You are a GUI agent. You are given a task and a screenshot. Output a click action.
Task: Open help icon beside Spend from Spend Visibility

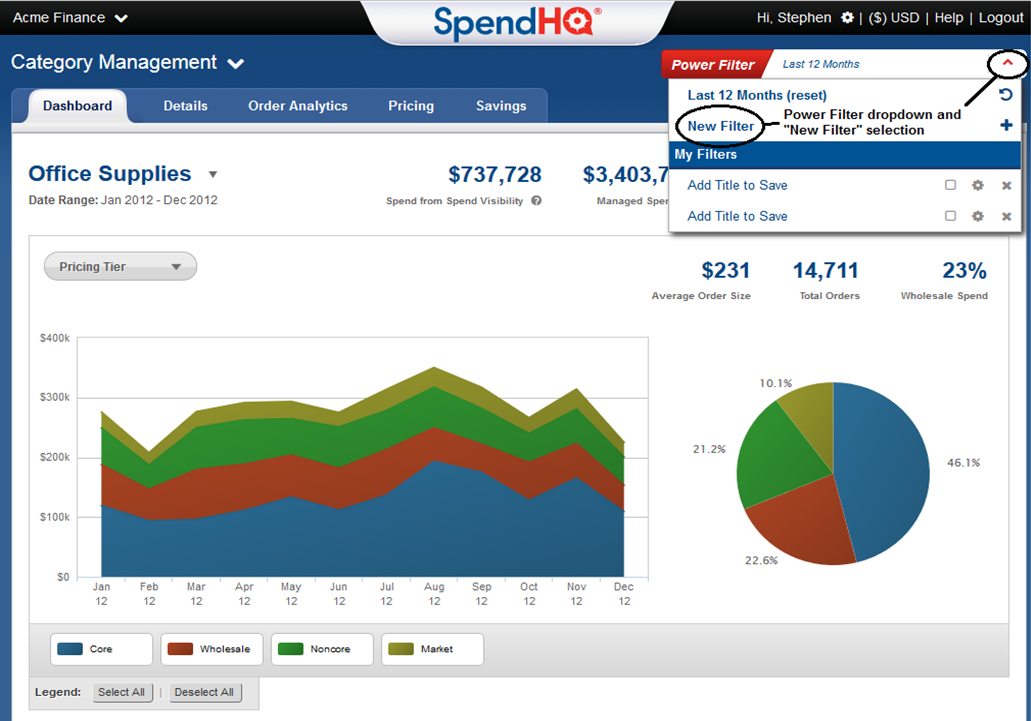click(537, 200)
